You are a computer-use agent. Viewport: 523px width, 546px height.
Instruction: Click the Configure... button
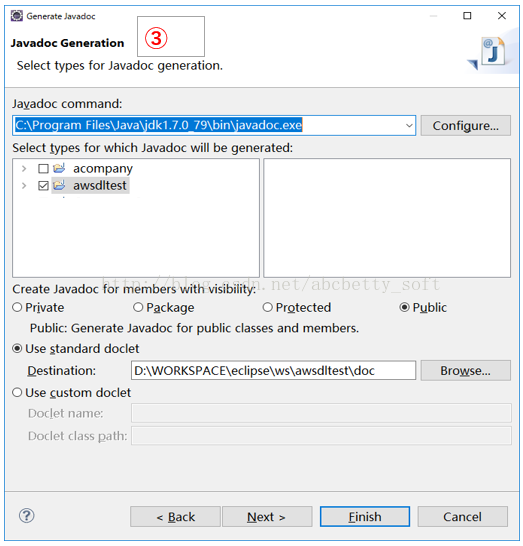pos(466,126)
